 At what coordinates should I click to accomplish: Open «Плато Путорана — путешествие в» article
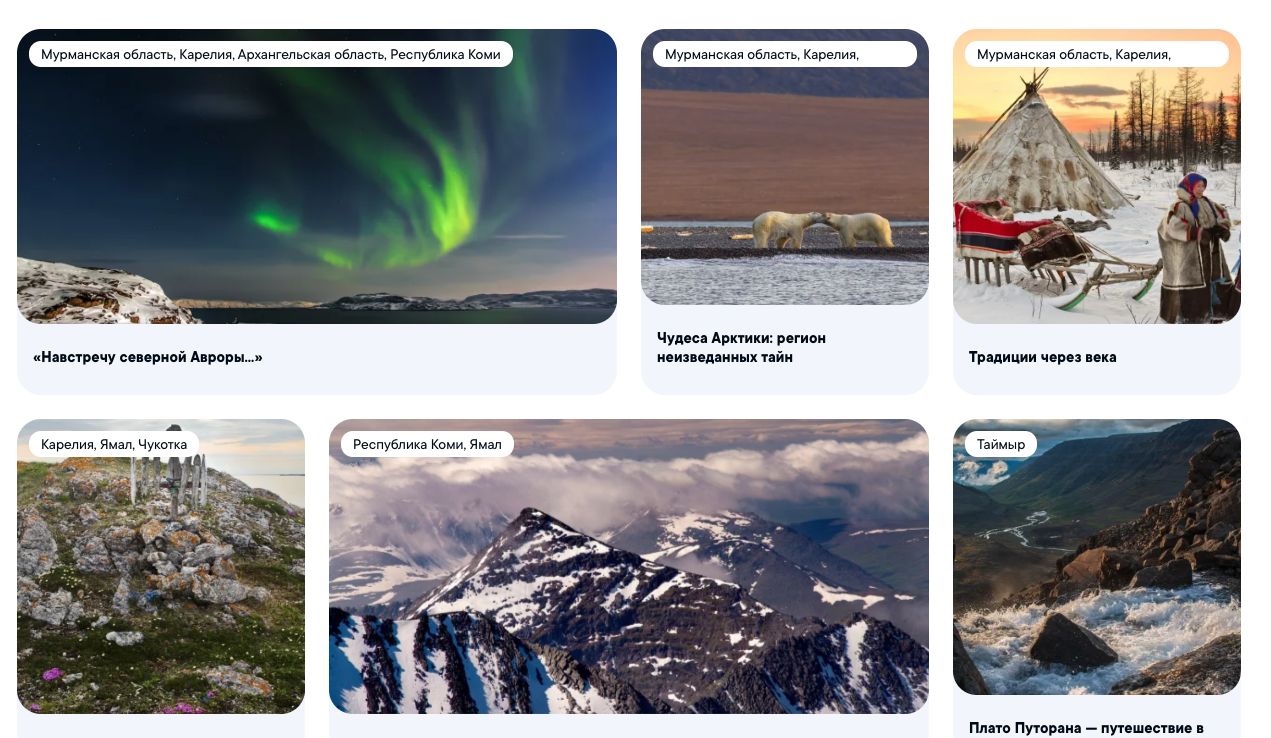point(1086,728)
